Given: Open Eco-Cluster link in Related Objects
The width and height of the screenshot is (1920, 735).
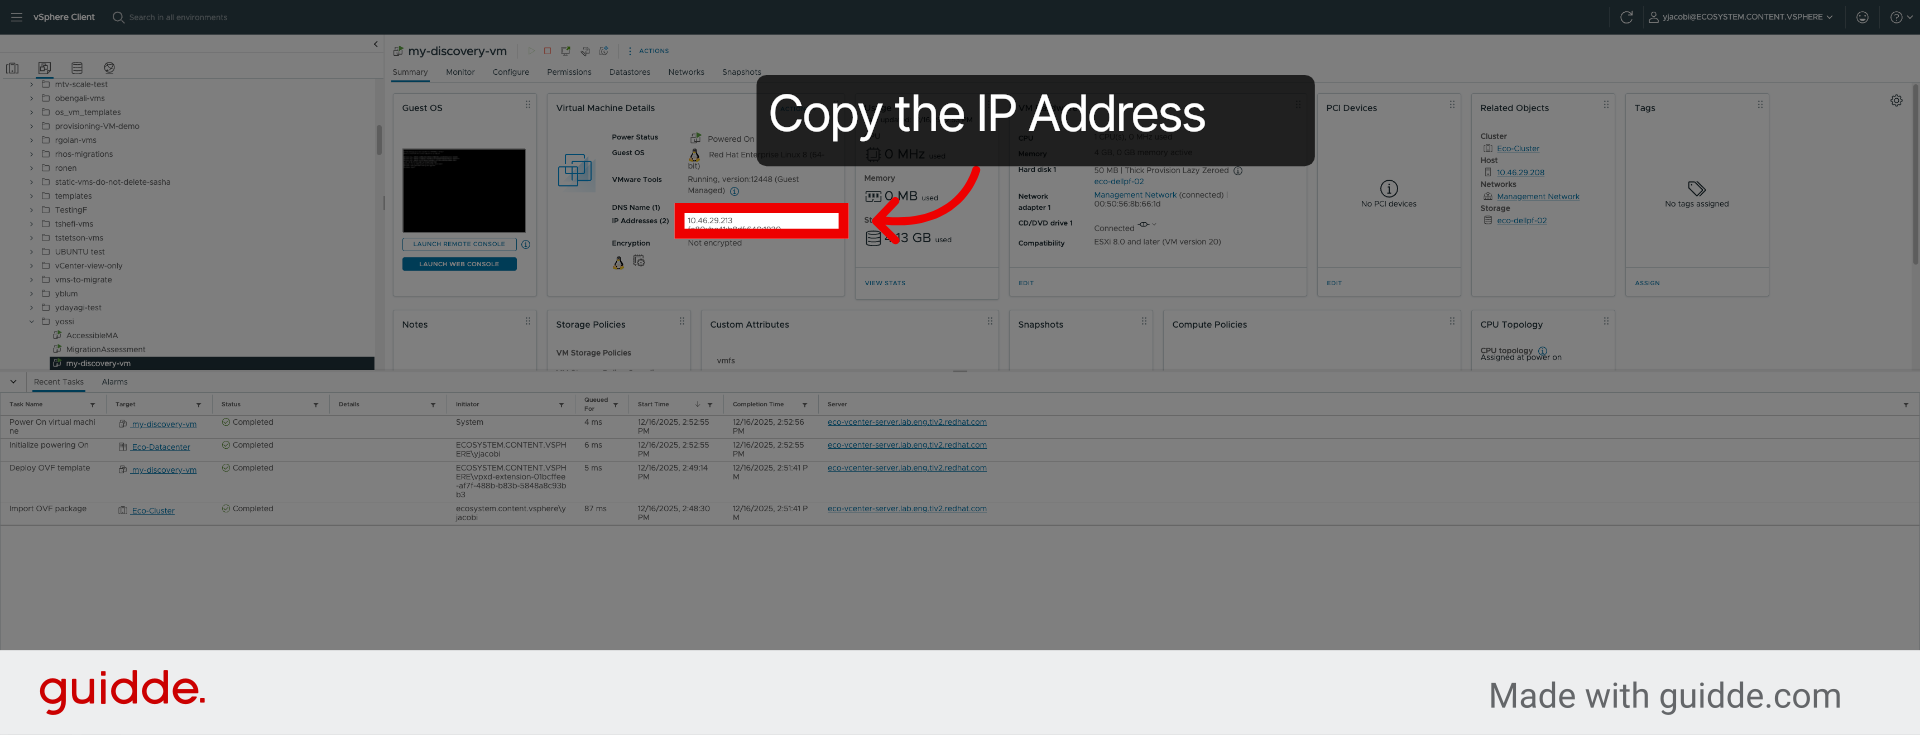Looking at the screenshot, I should coord(1518,148).
